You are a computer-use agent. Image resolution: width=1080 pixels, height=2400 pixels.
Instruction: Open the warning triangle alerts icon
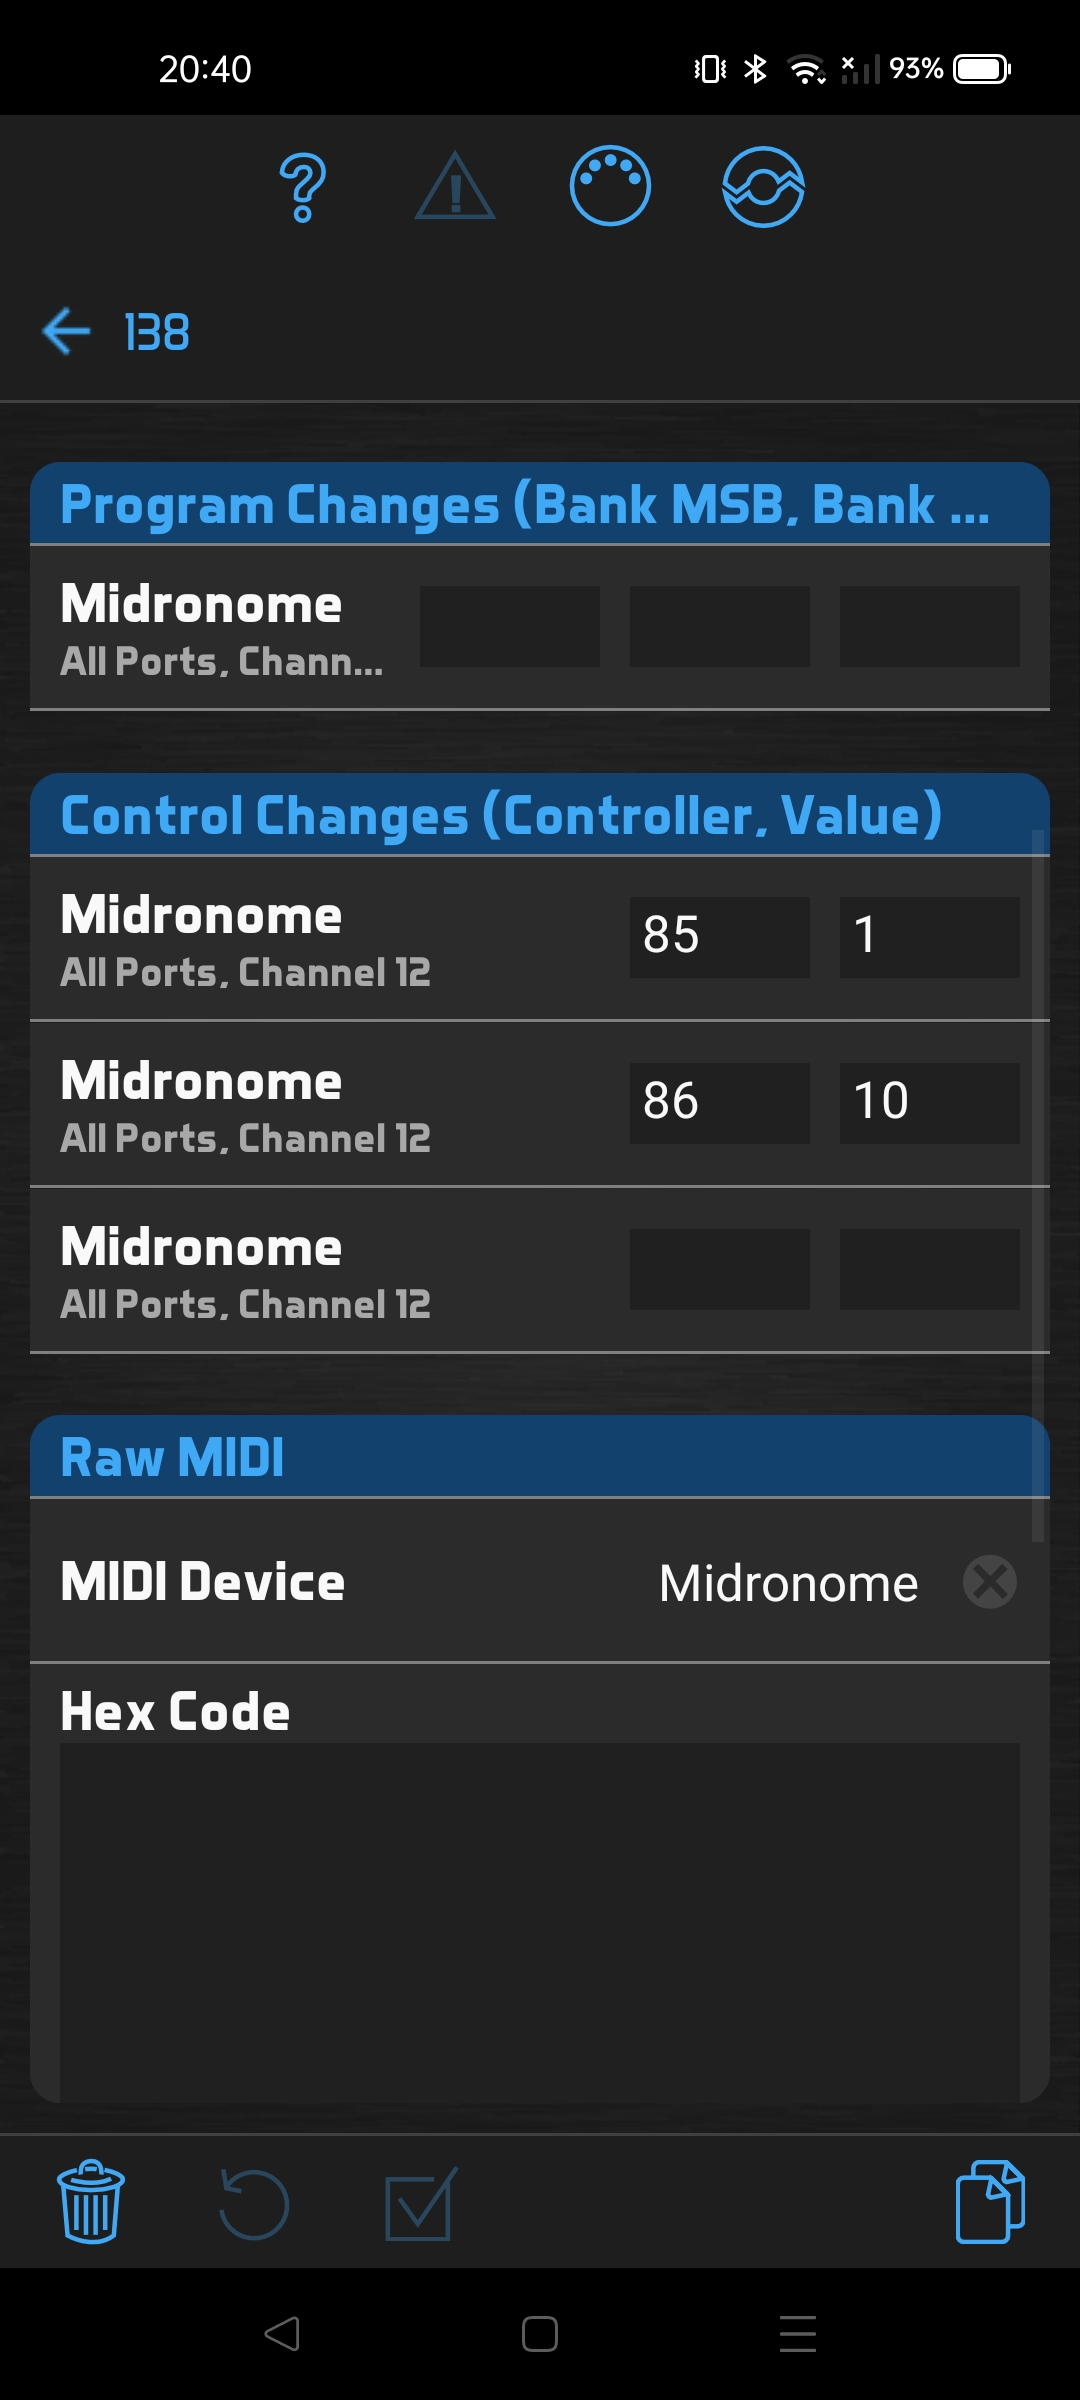click(x=455, y=188)
